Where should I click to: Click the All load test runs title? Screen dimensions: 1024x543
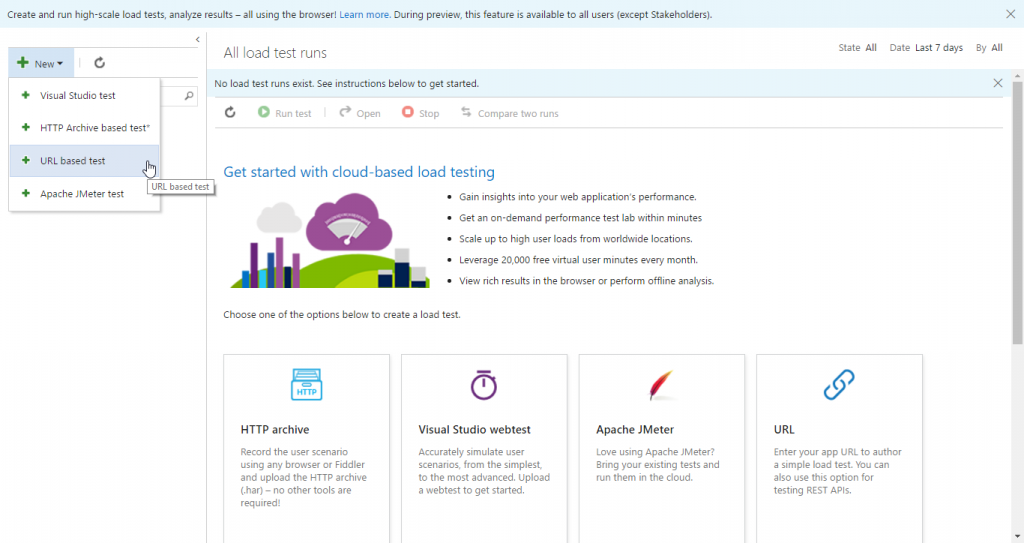[275, 53]
